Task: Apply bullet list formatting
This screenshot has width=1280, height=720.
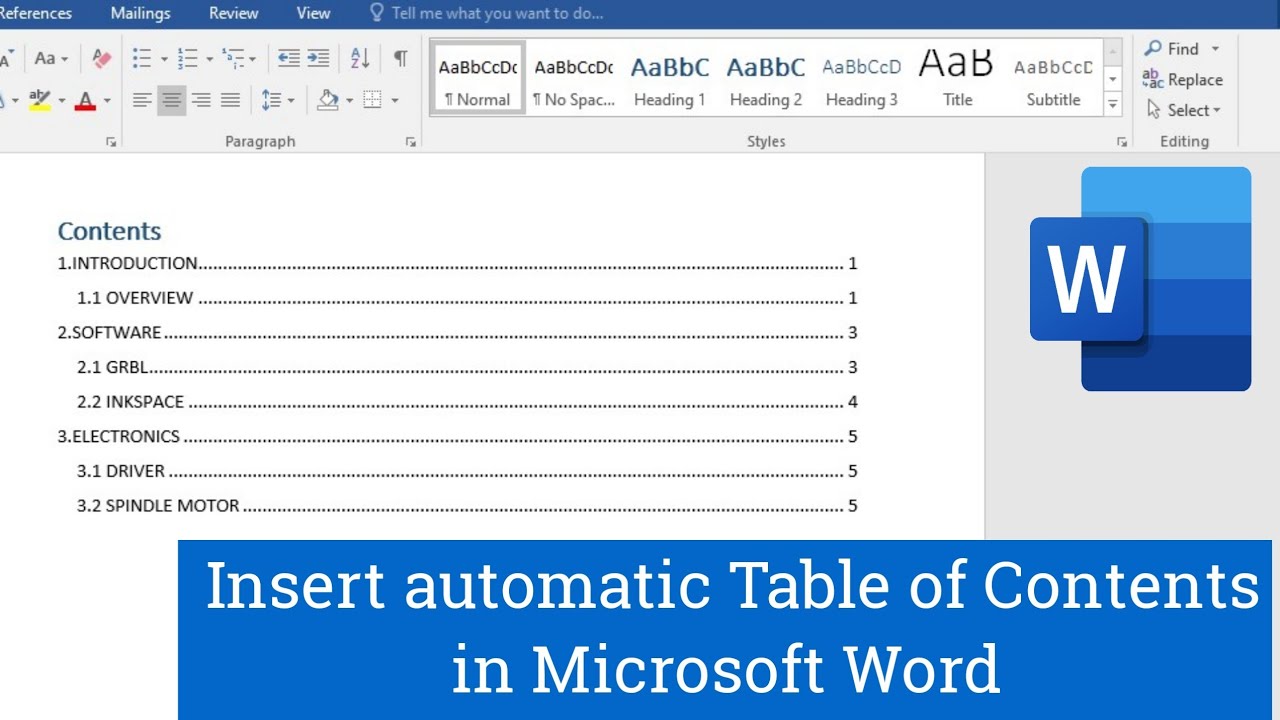Action: click(x=142, y=58)
